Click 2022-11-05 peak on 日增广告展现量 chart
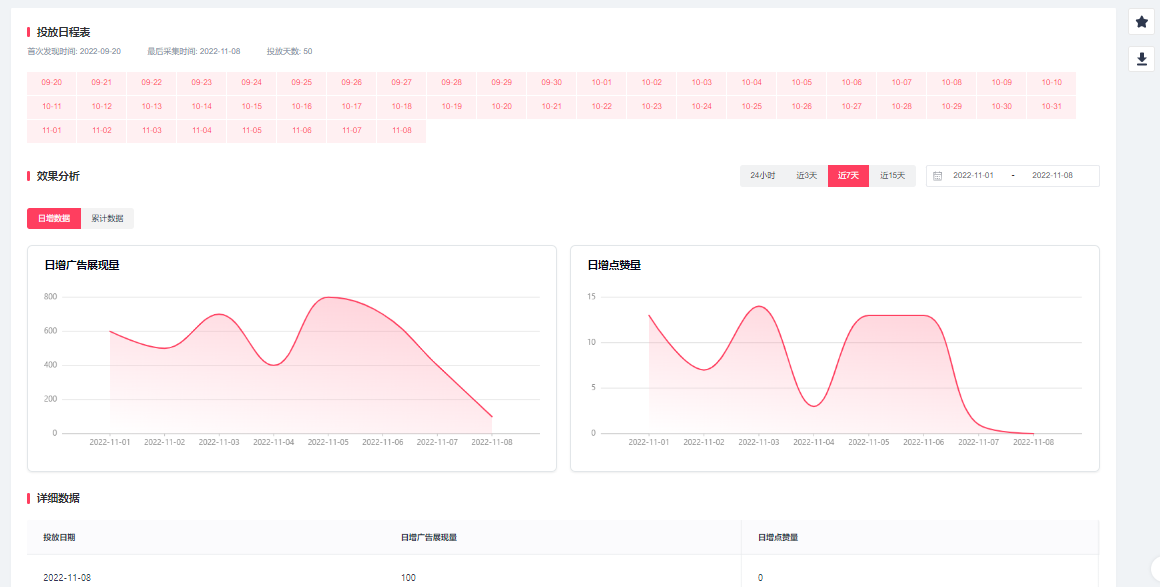Screen dimensions: 1160x587 (328, 297)
